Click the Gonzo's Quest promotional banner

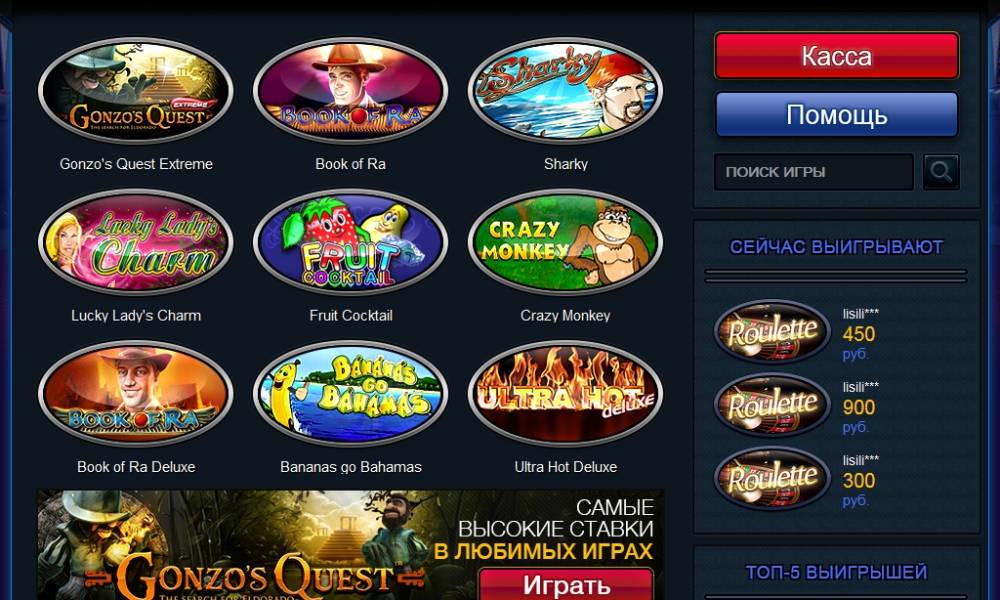350,545
